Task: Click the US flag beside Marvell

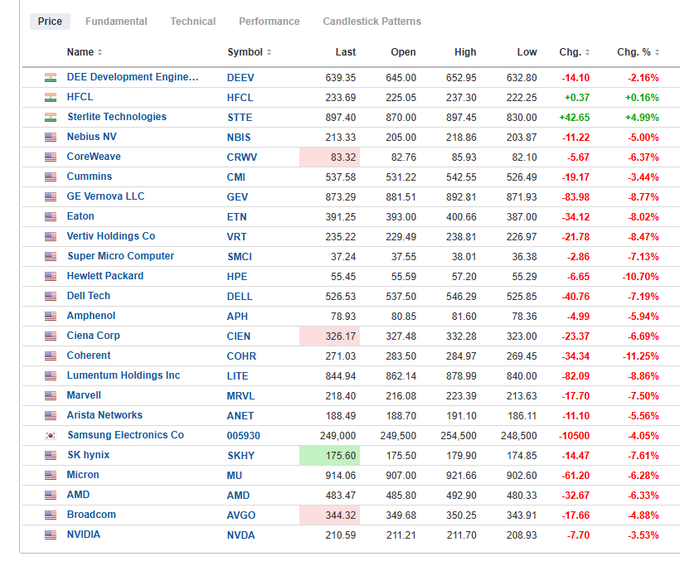Action: click(x=51, y=396)
